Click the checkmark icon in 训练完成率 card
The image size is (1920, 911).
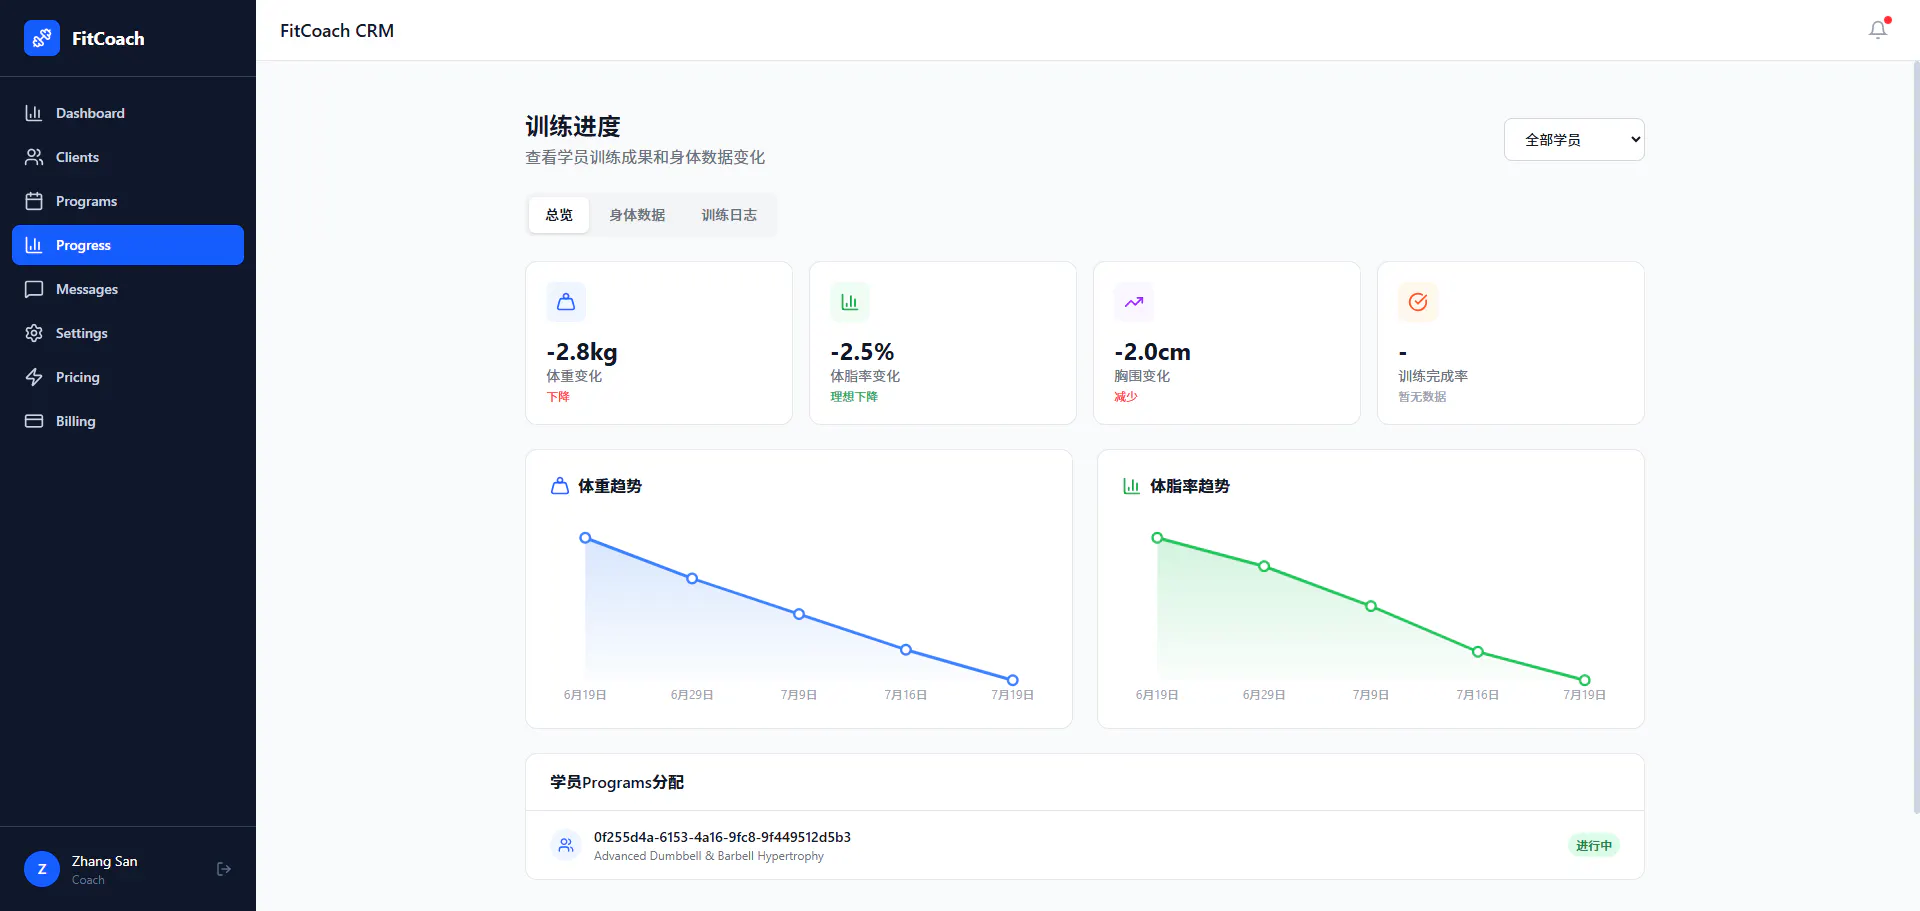coord(1418,302)
